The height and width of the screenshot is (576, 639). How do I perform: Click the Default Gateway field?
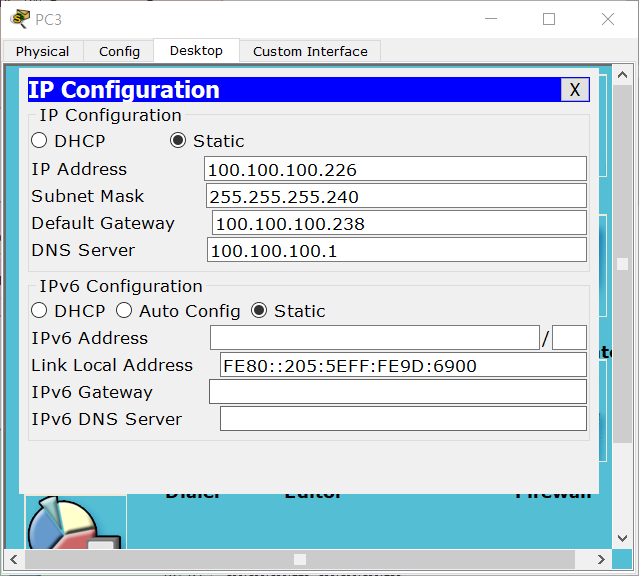399,223
